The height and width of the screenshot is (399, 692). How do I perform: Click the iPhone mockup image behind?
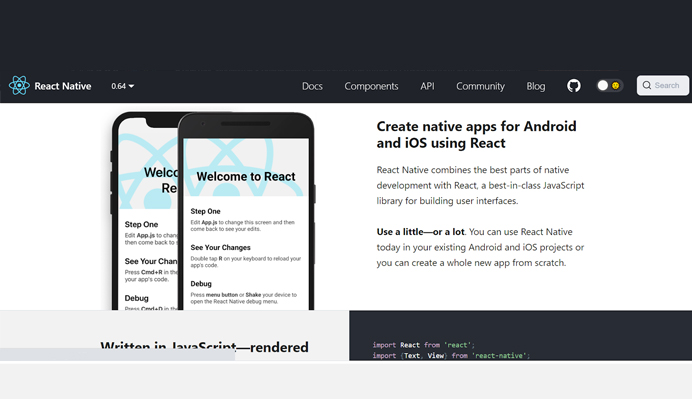coord(144,211)
